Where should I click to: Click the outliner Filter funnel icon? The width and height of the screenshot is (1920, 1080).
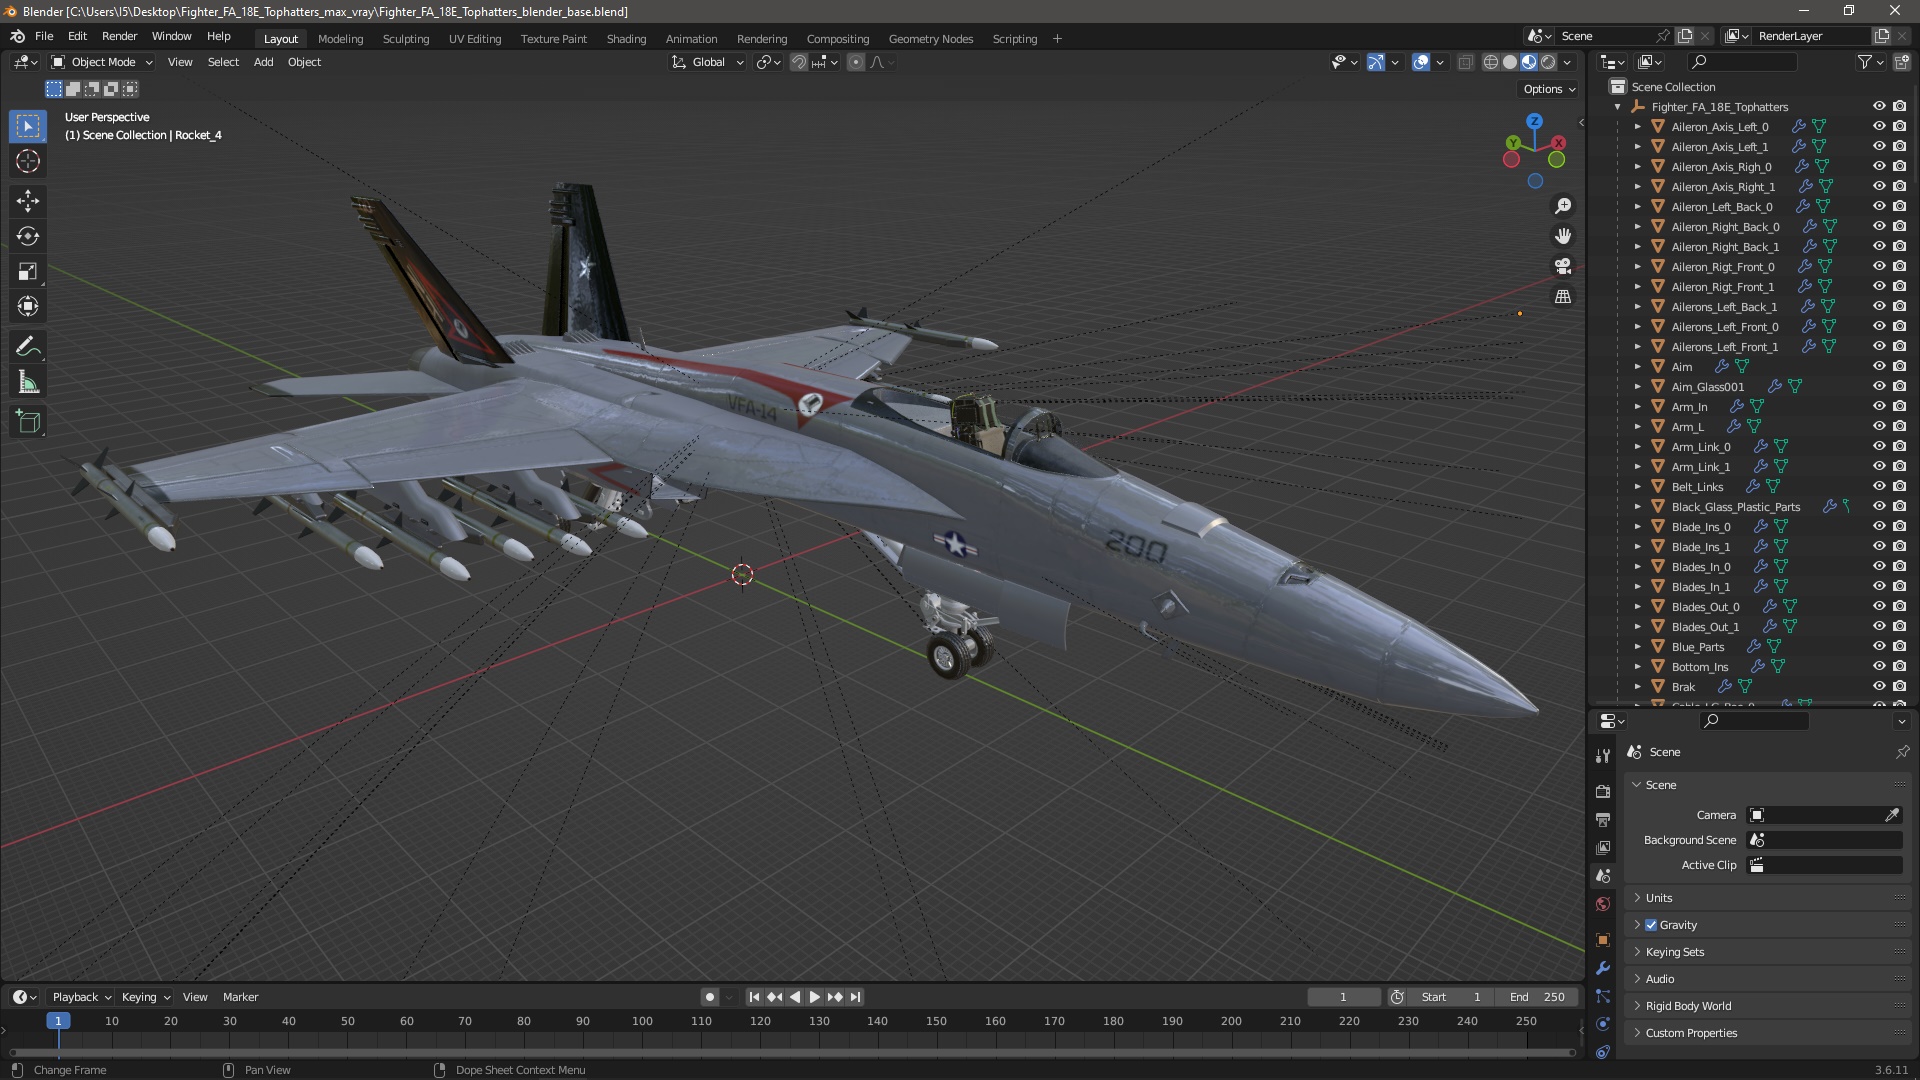point(1864,62)
